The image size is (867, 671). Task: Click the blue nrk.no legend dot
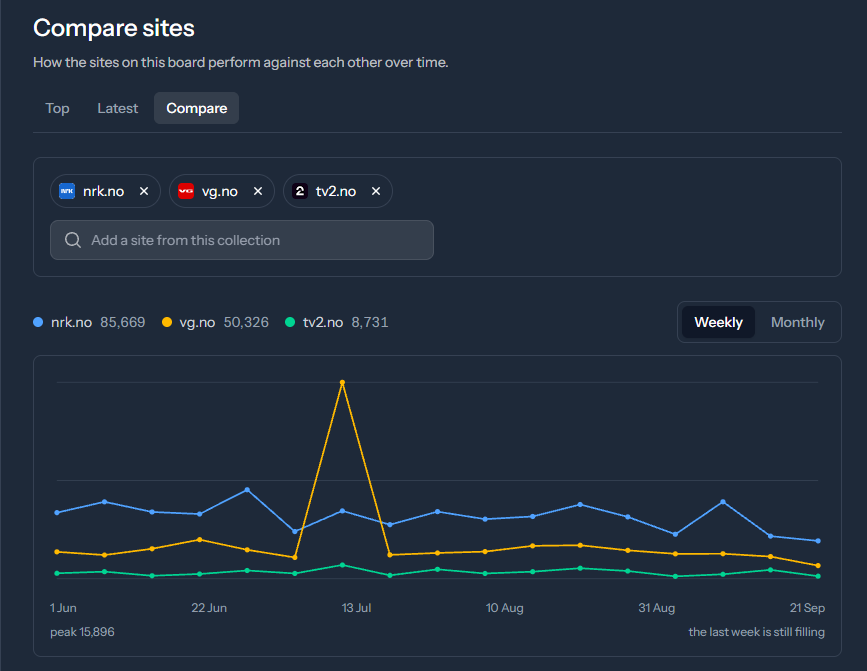(38, 322)
